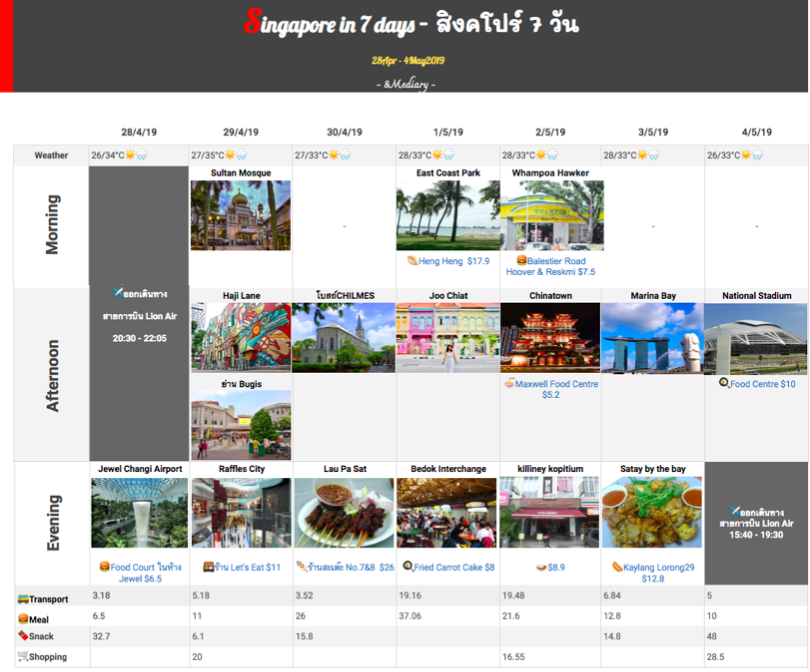Click the Evening row label
This screenshot has width=810, height=672.
[53, 523]
